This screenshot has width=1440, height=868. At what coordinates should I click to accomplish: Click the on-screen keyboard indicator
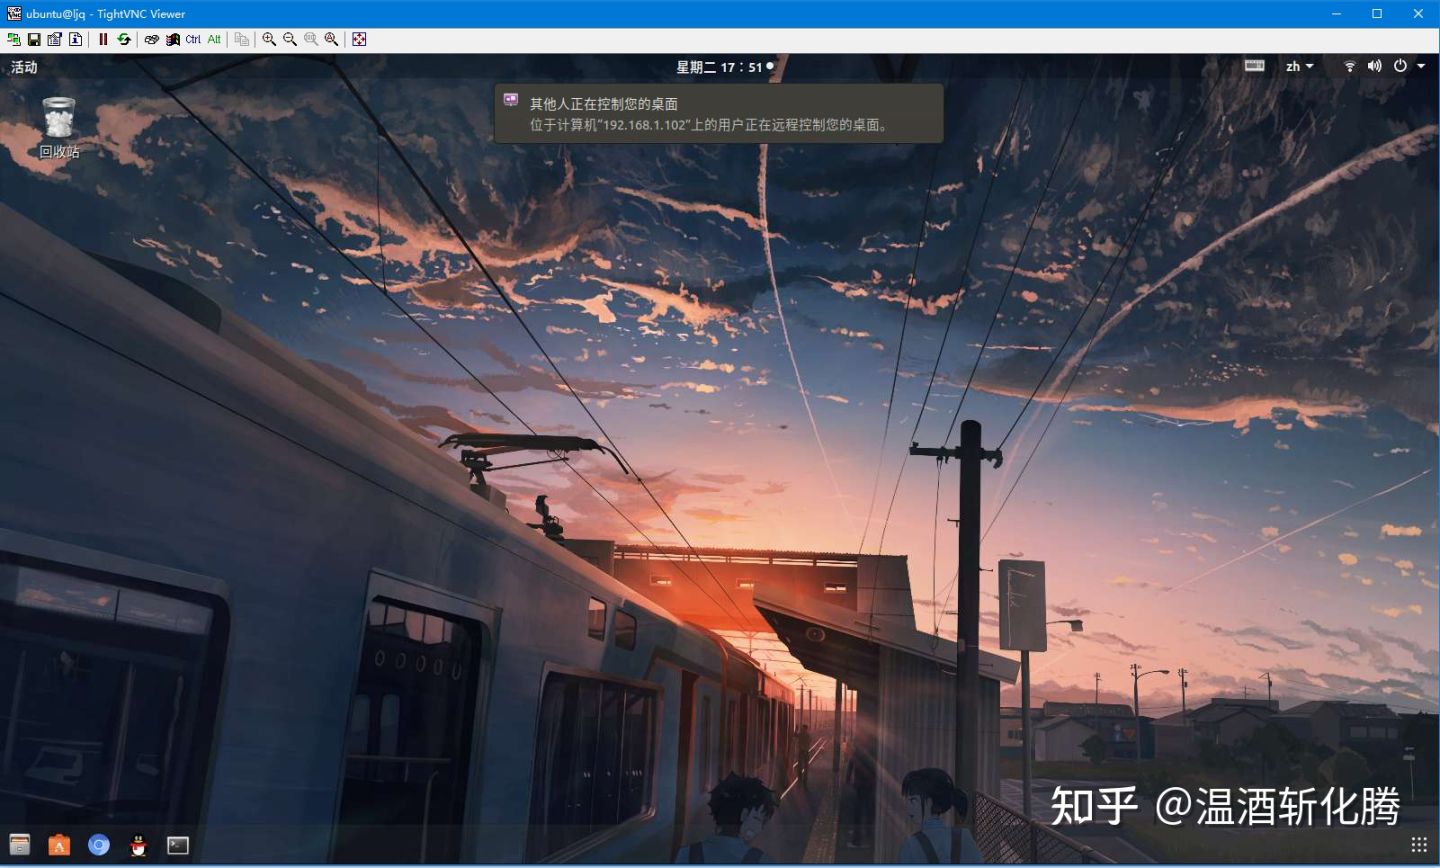pos(1254,66)
